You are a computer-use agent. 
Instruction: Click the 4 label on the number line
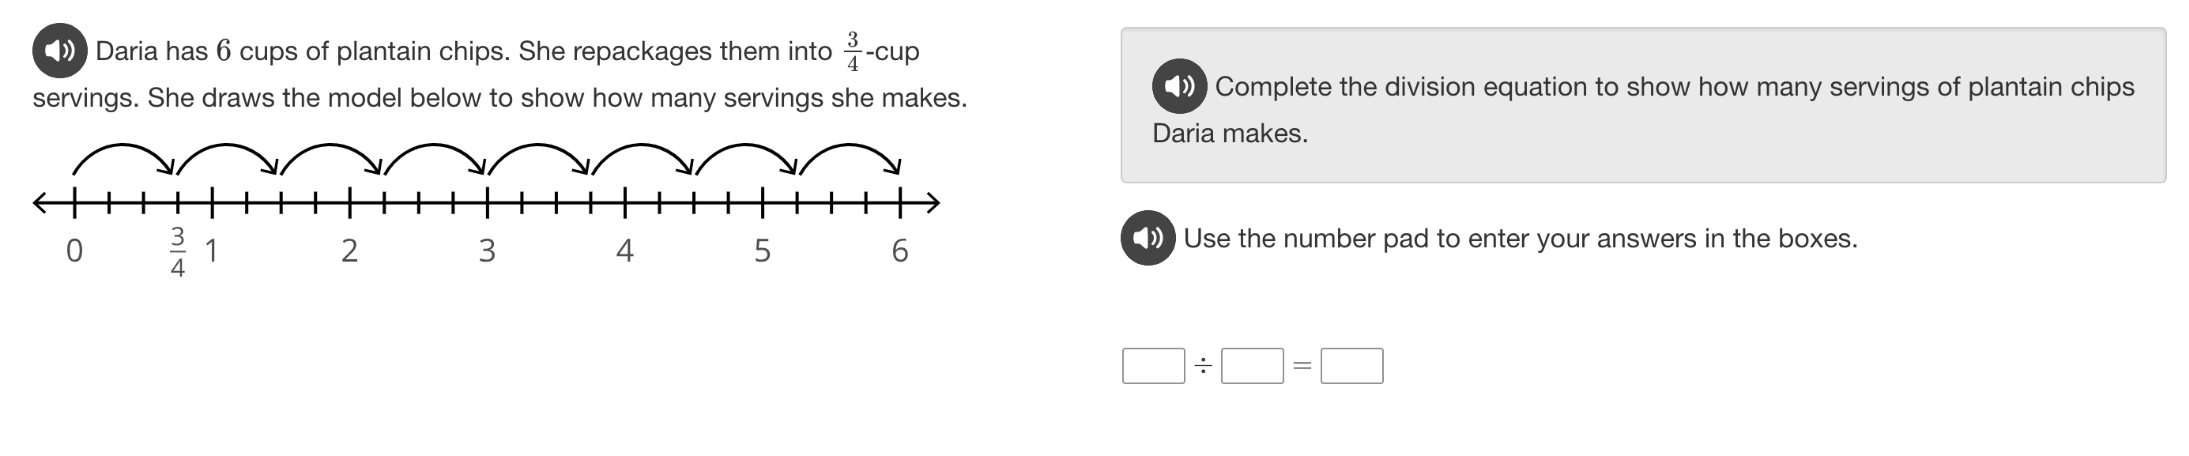tap(625, 250)
